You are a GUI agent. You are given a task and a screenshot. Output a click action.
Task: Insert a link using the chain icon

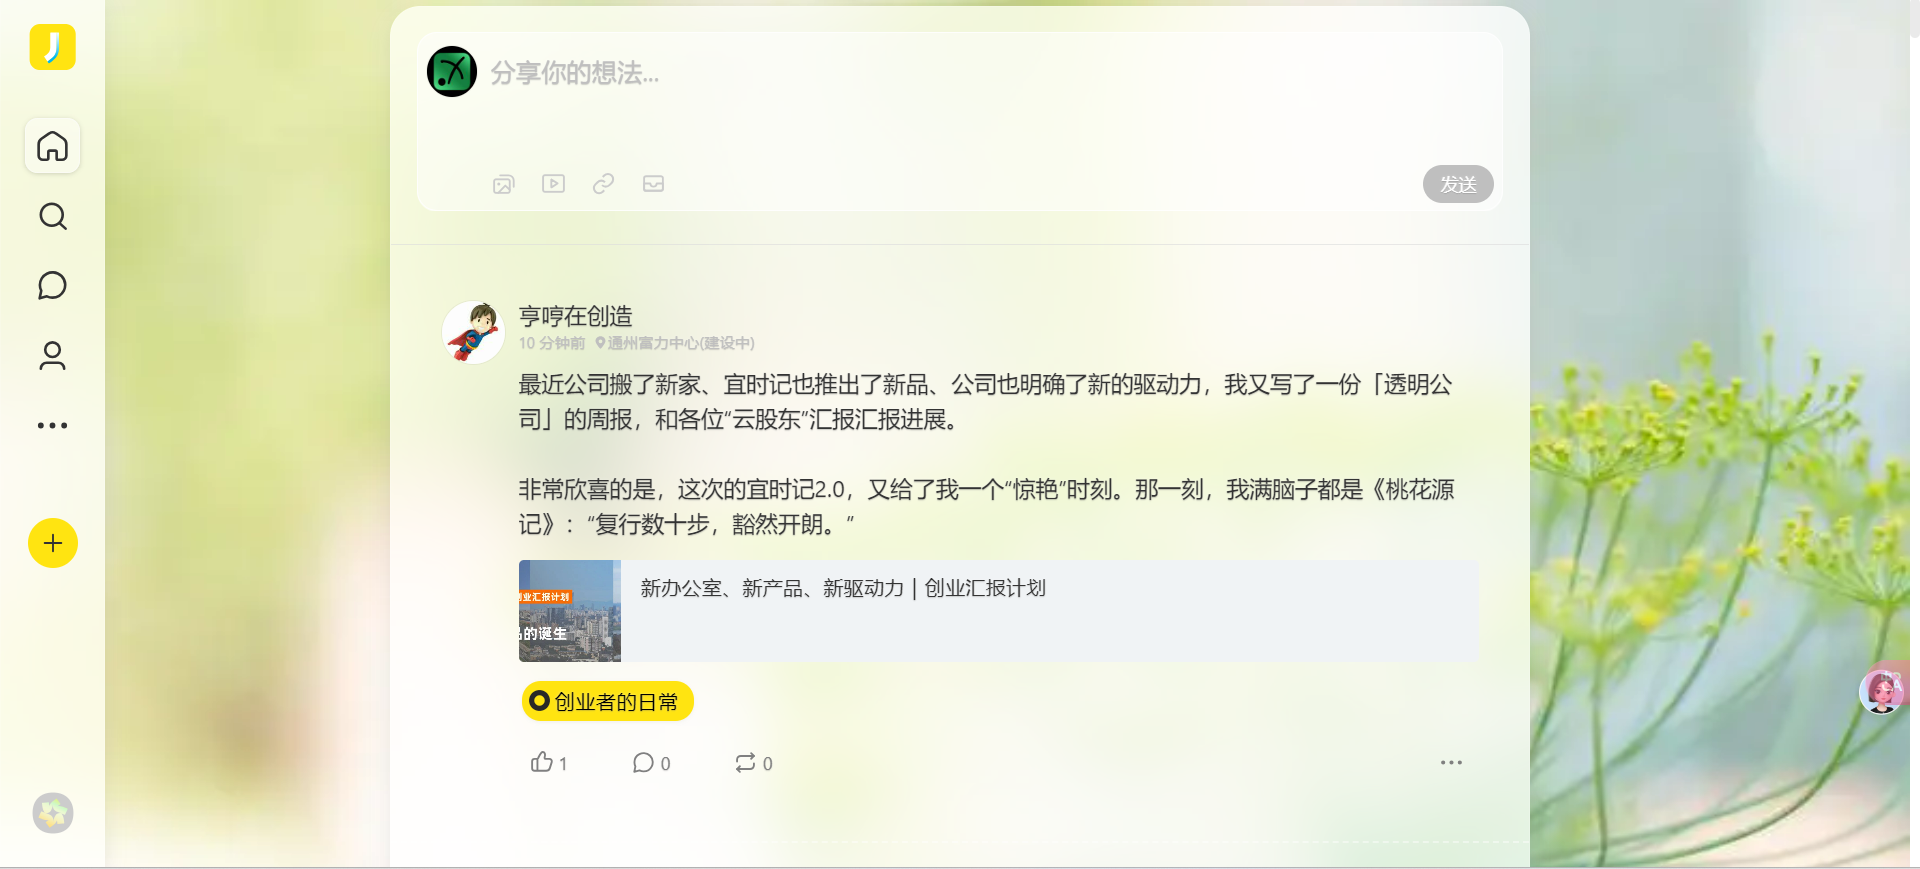pos(603,184)
